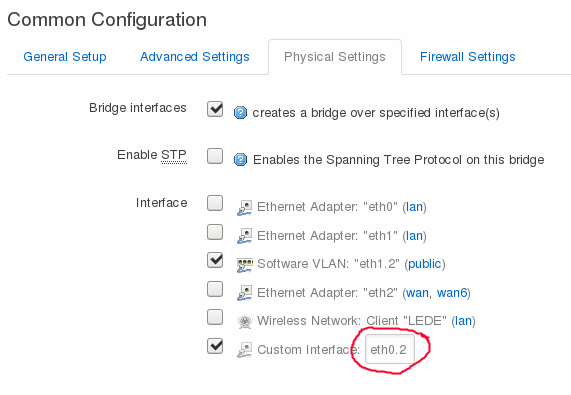Uncheck the eth1.2 Software VLAN checkbox
Image resolution: width=571 pixels, height=395 pixels.
tap(215, 260)
